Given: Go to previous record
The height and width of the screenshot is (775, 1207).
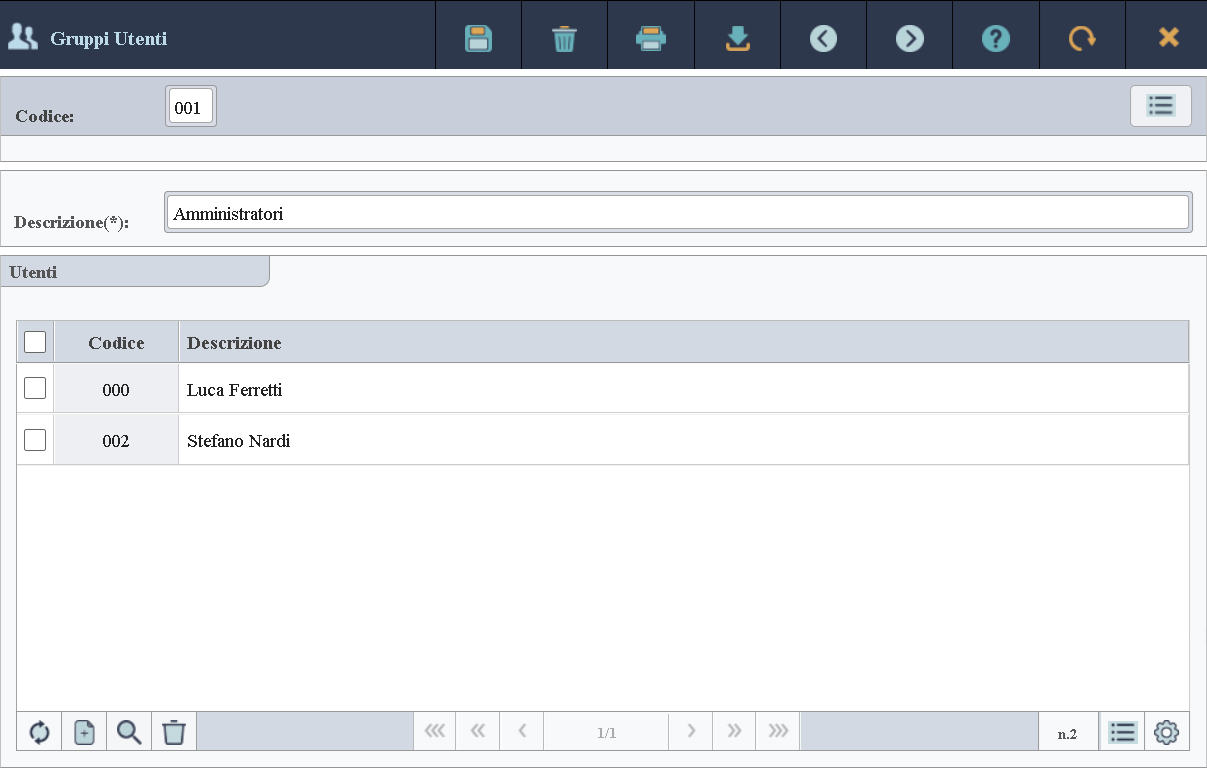Looking at the screenshot, I should tap(823, 39).
